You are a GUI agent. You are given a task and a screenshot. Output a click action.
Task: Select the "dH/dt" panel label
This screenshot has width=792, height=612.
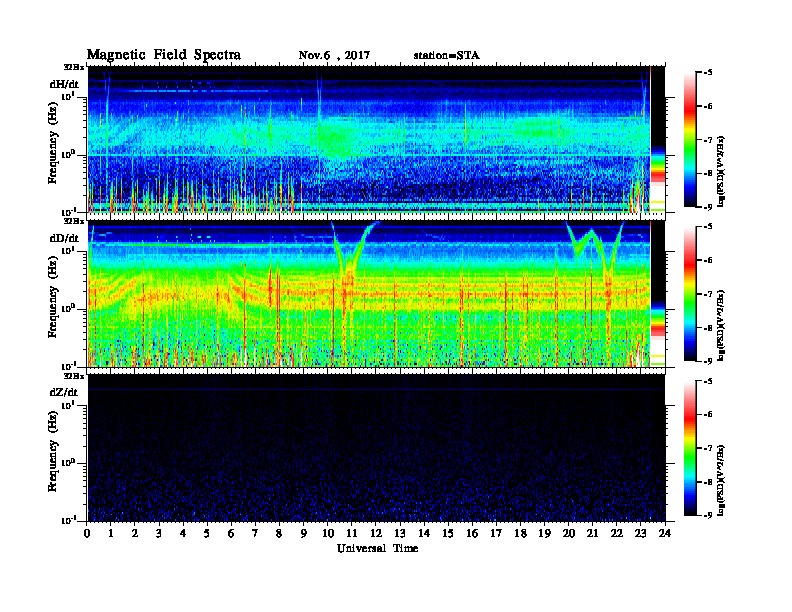coord(64,84)
